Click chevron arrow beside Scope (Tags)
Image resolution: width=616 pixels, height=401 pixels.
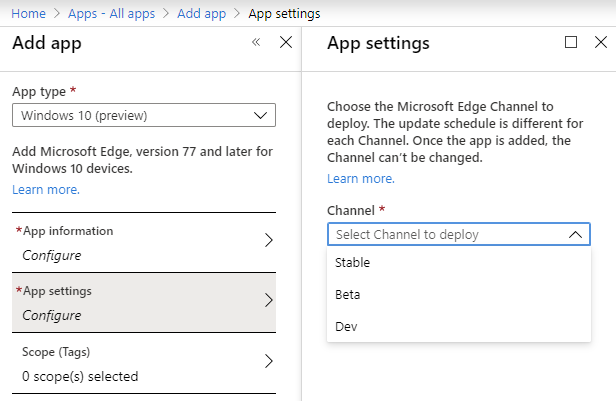click(x=269, y=361)
